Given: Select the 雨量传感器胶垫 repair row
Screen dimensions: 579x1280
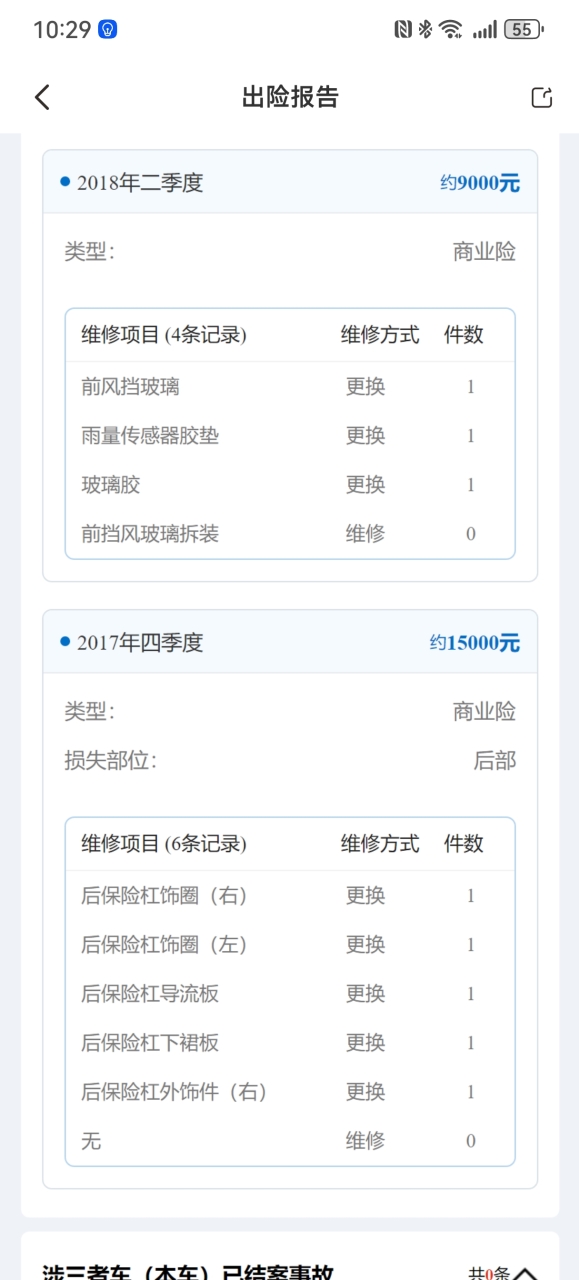Looking at the screenshot, I should (290, 436).
